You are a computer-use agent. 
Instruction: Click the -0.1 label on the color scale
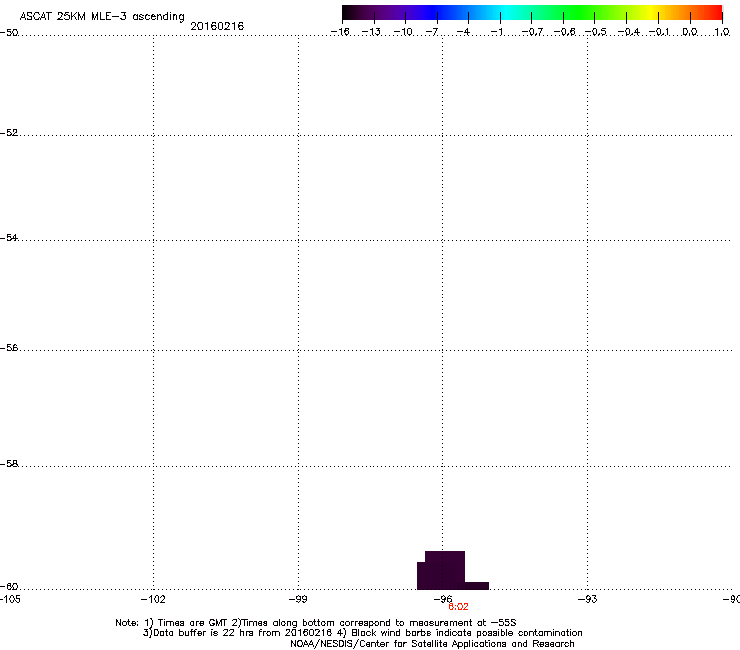(x=659, y=32)
